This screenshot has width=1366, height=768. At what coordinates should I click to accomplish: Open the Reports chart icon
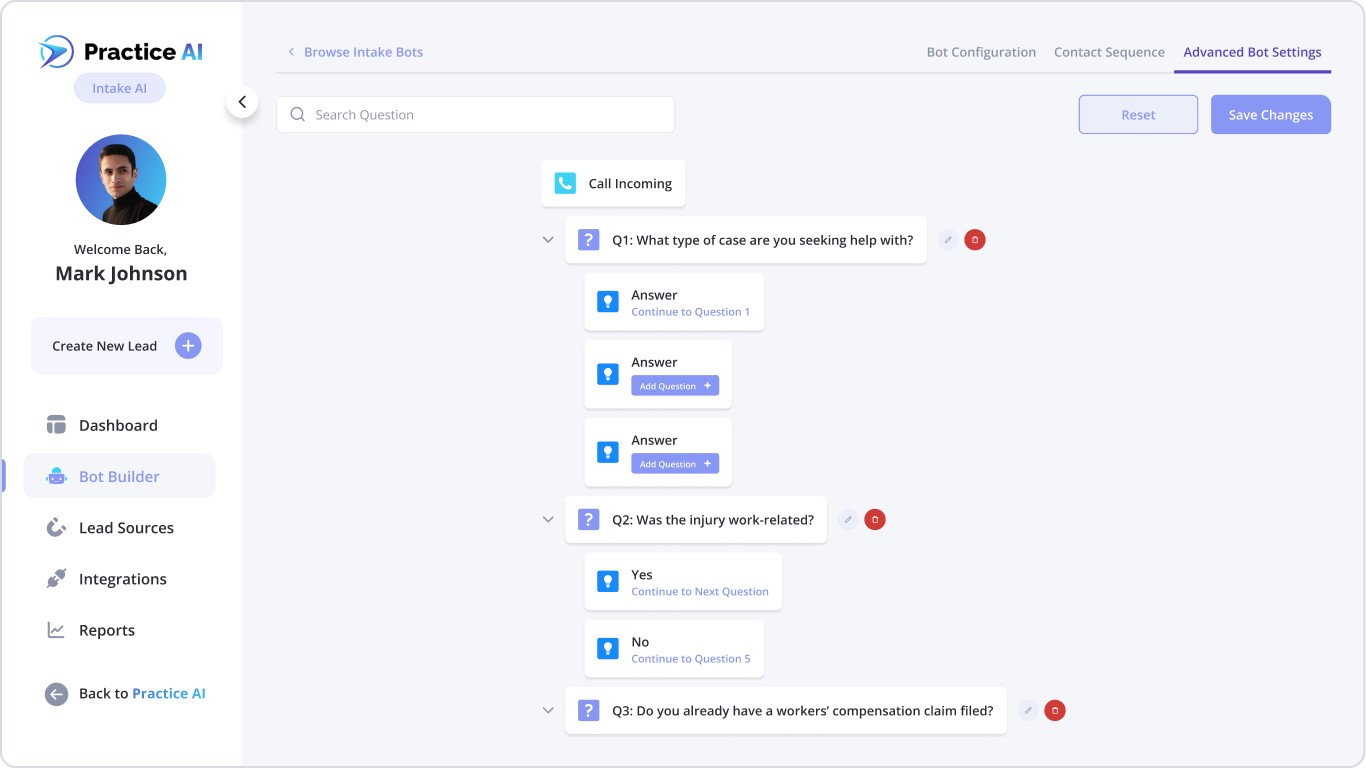pos(56,630)
